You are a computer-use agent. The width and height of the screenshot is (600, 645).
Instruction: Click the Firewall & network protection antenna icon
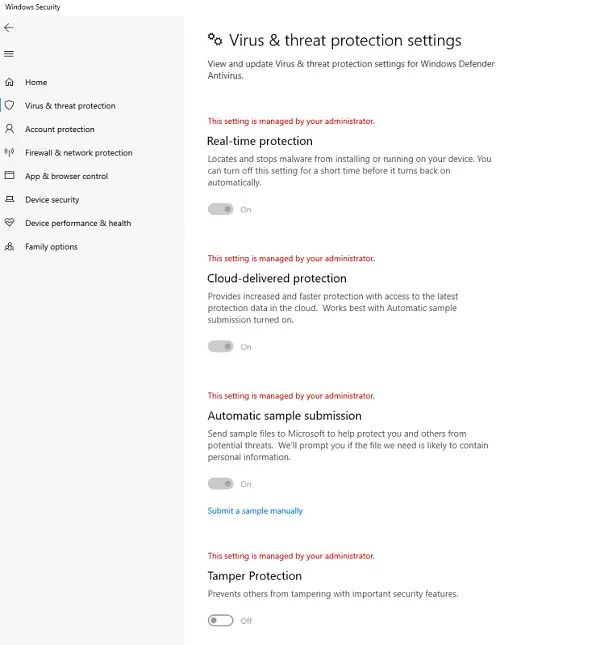tap(9, 153)
